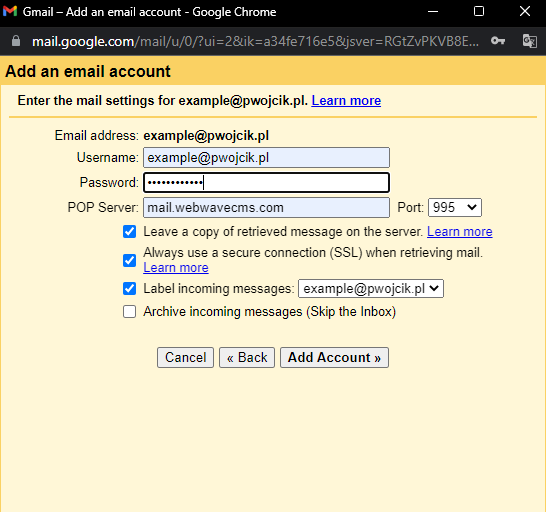
Task: Open Learn more link under SSL option
Action: [x=176, y=267]
